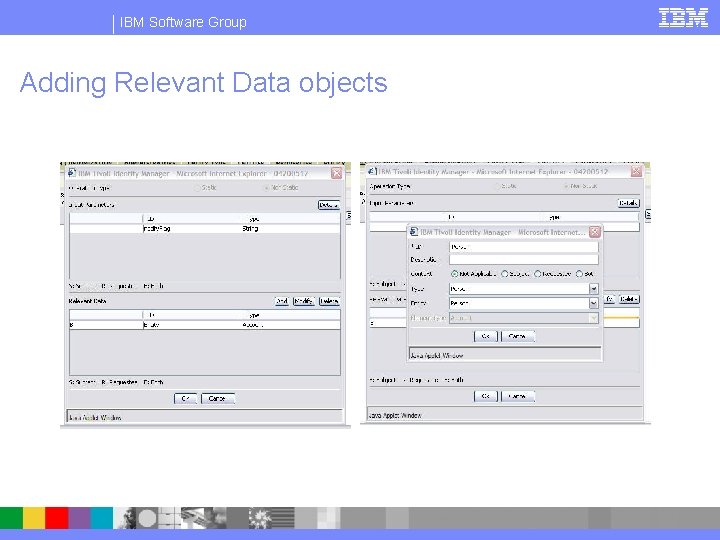Click Cancel button inside the inner dialog
Screen dimensions: 720x540
[518, 336]
